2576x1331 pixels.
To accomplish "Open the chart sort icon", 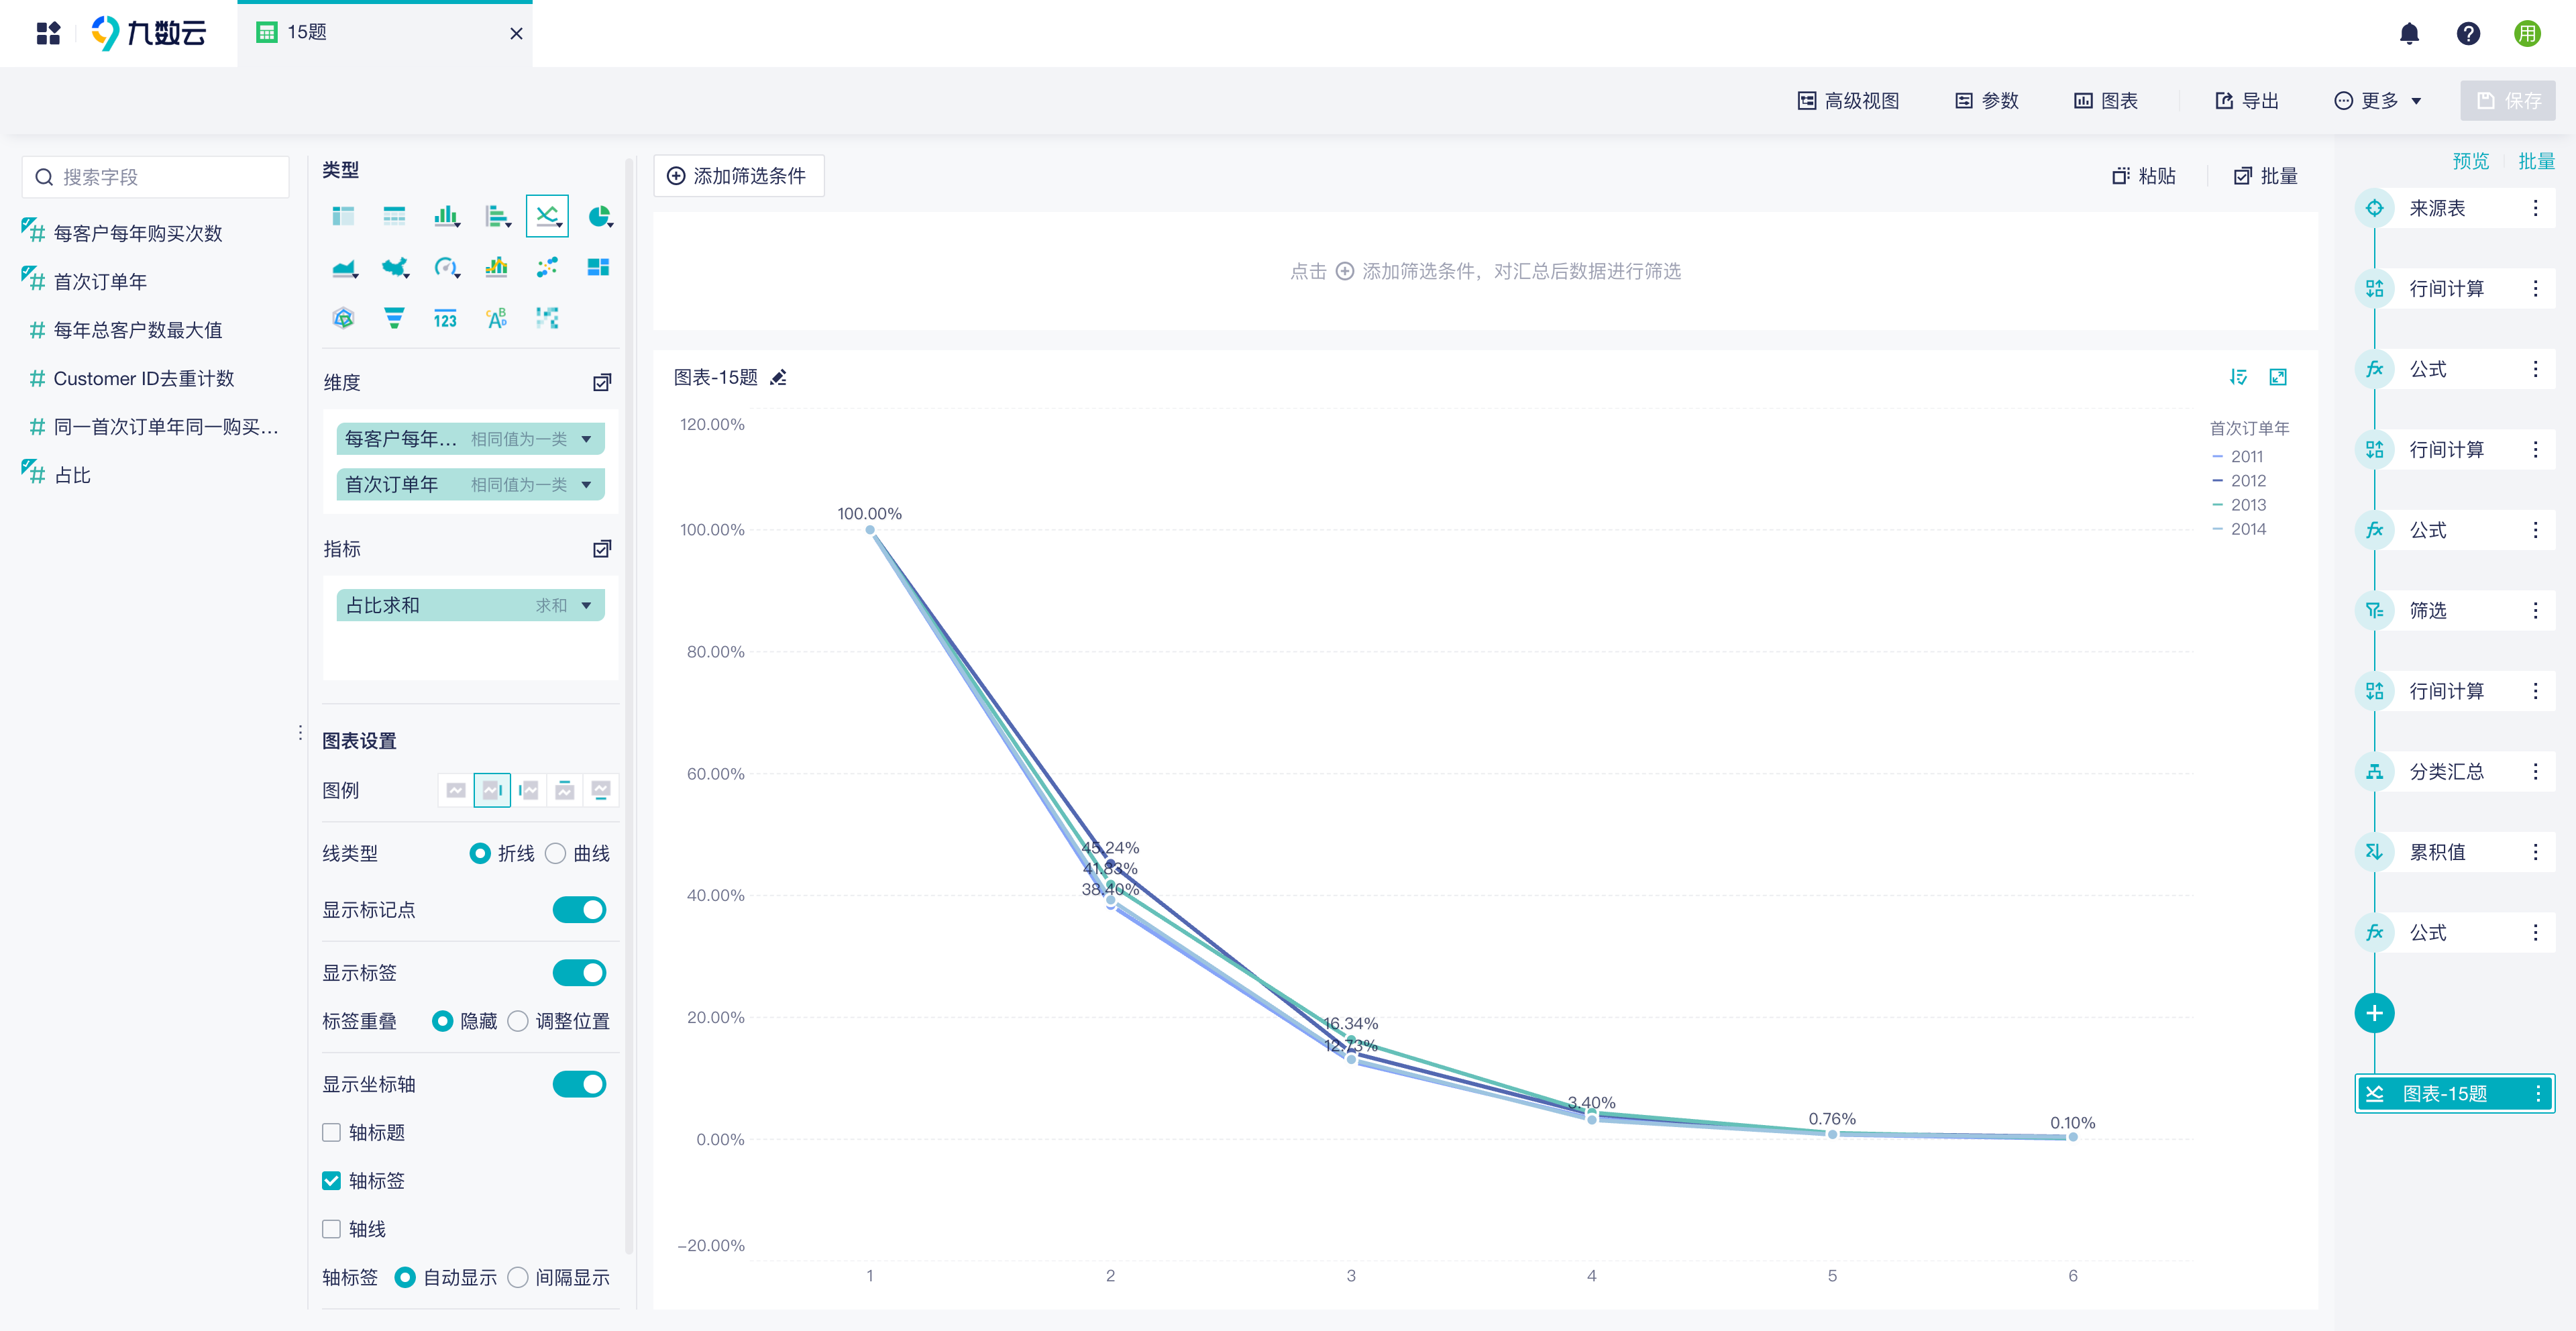I will (x=2238, y=377).
